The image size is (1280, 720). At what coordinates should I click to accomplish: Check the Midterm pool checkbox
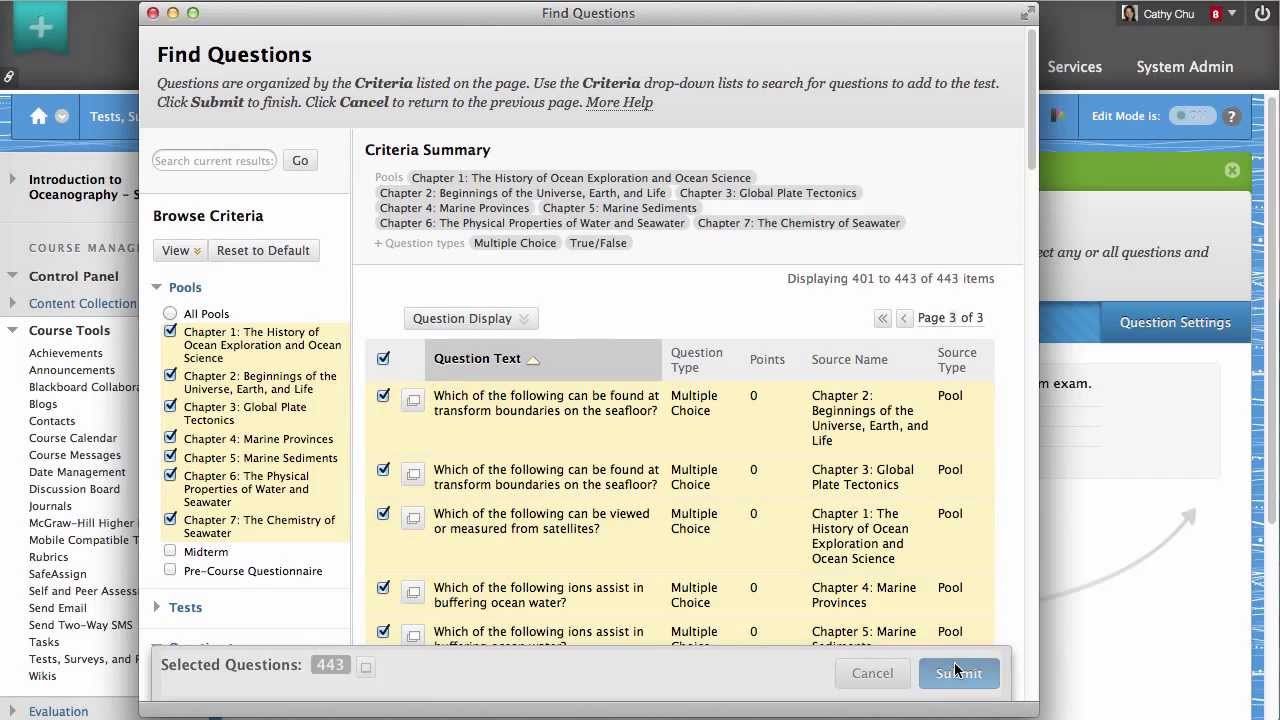pyautogui.click(x=170, y=551)
